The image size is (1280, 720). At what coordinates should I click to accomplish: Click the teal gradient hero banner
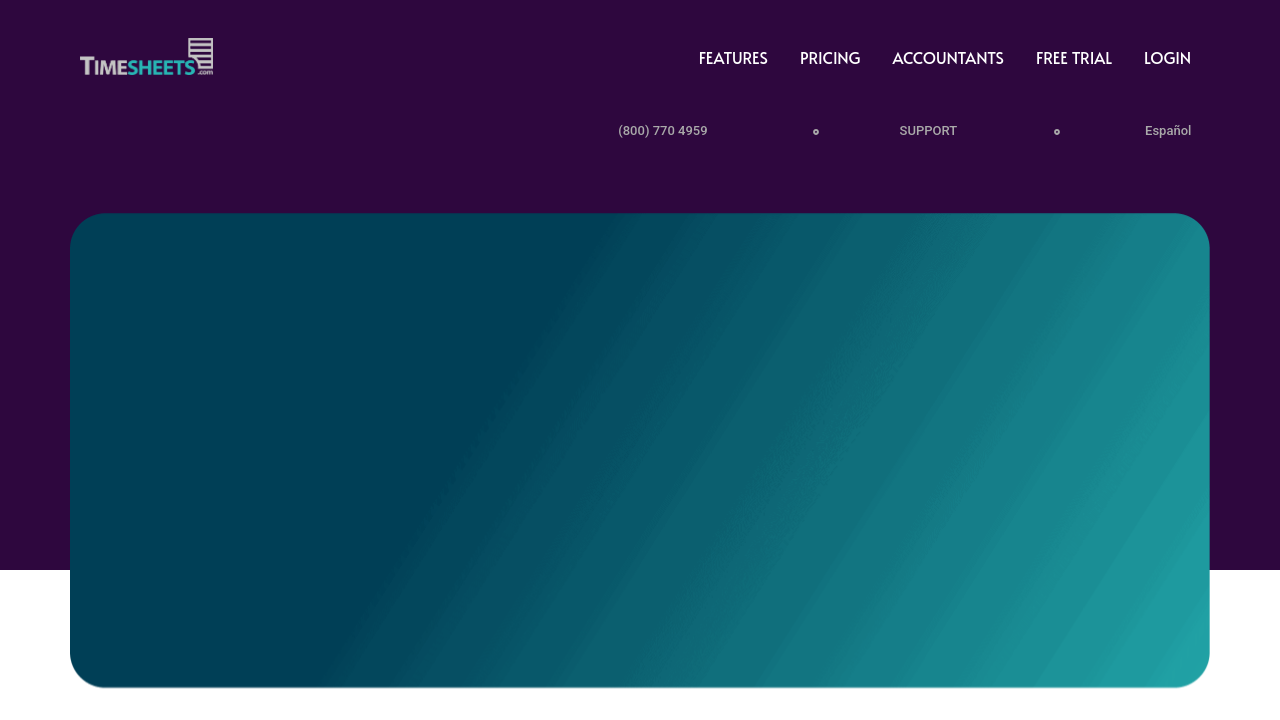(640, 450)
